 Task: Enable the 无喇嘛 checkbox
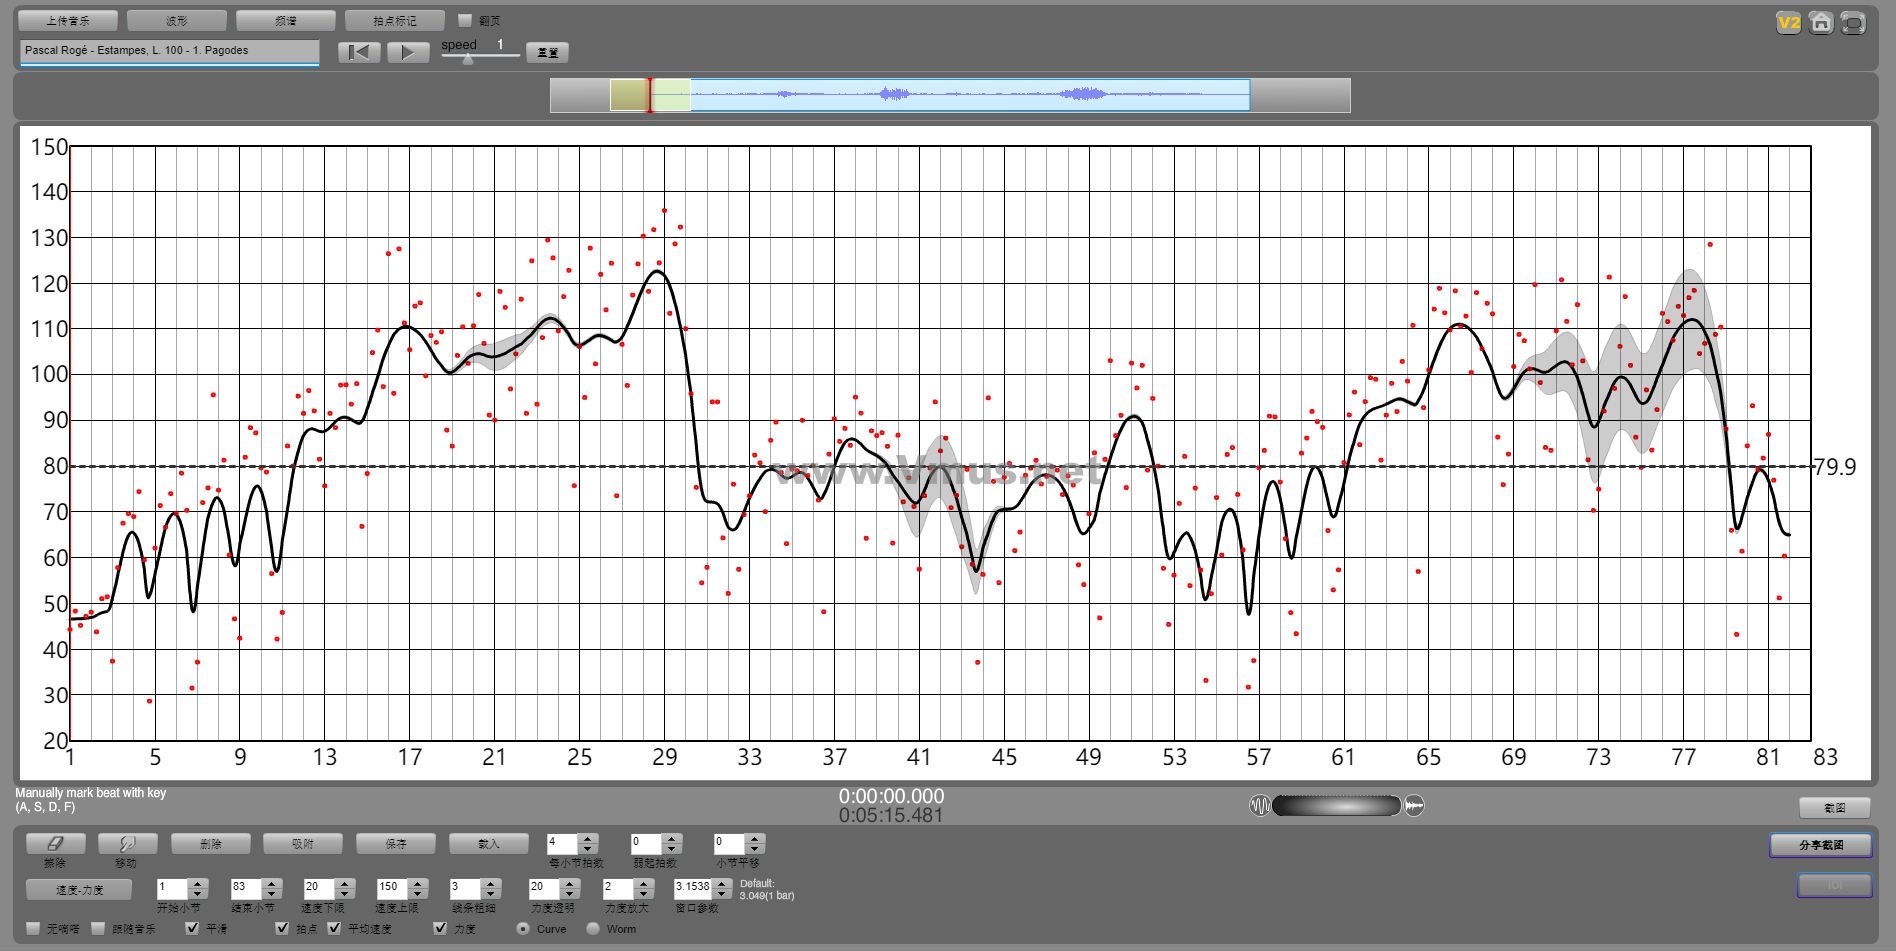pyautogui.click(x=33, y=928)
